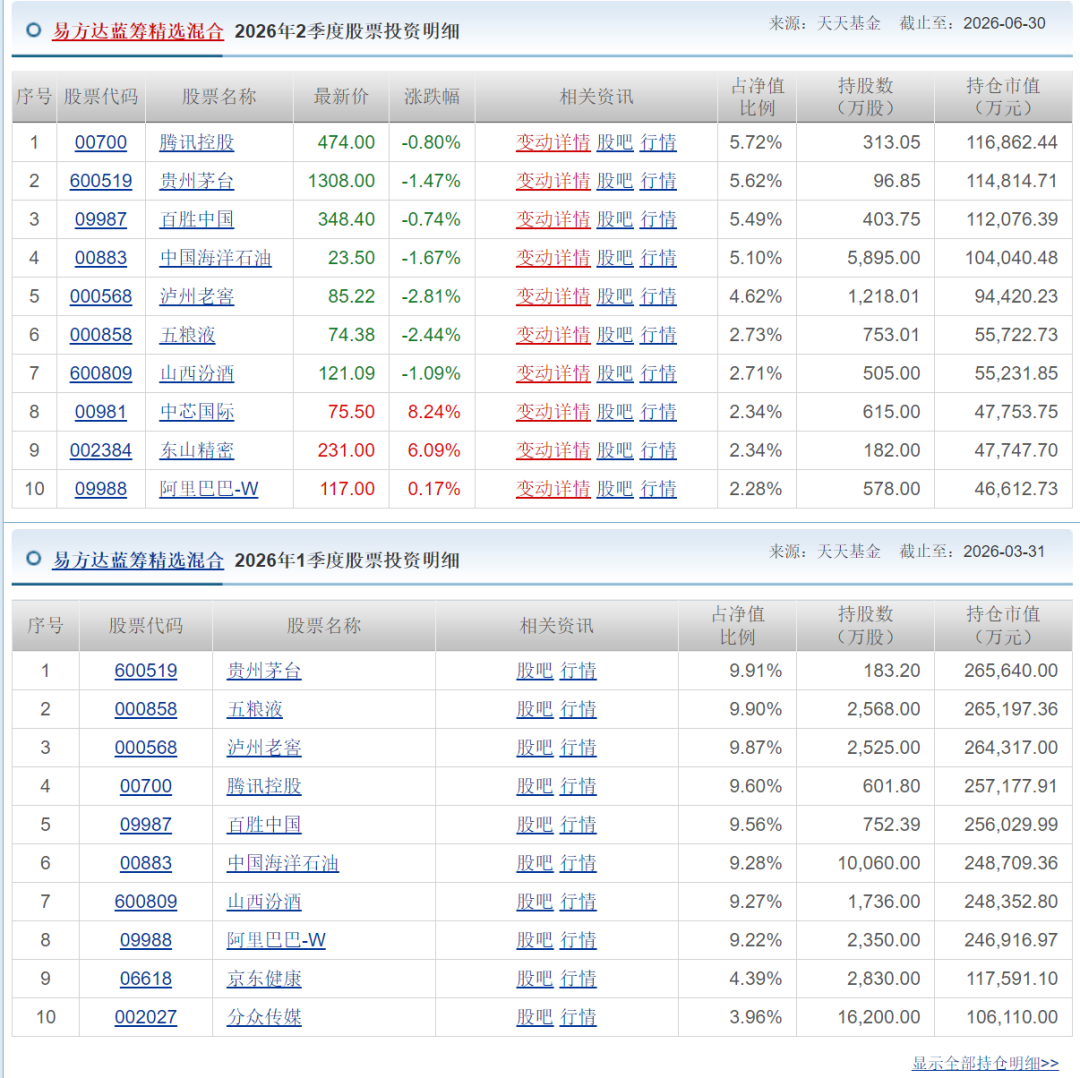Open 泸州老窖 name in Q2 table
Image resolution: width=1080 pixels, height=1078 pixels.
pos(197,297)
